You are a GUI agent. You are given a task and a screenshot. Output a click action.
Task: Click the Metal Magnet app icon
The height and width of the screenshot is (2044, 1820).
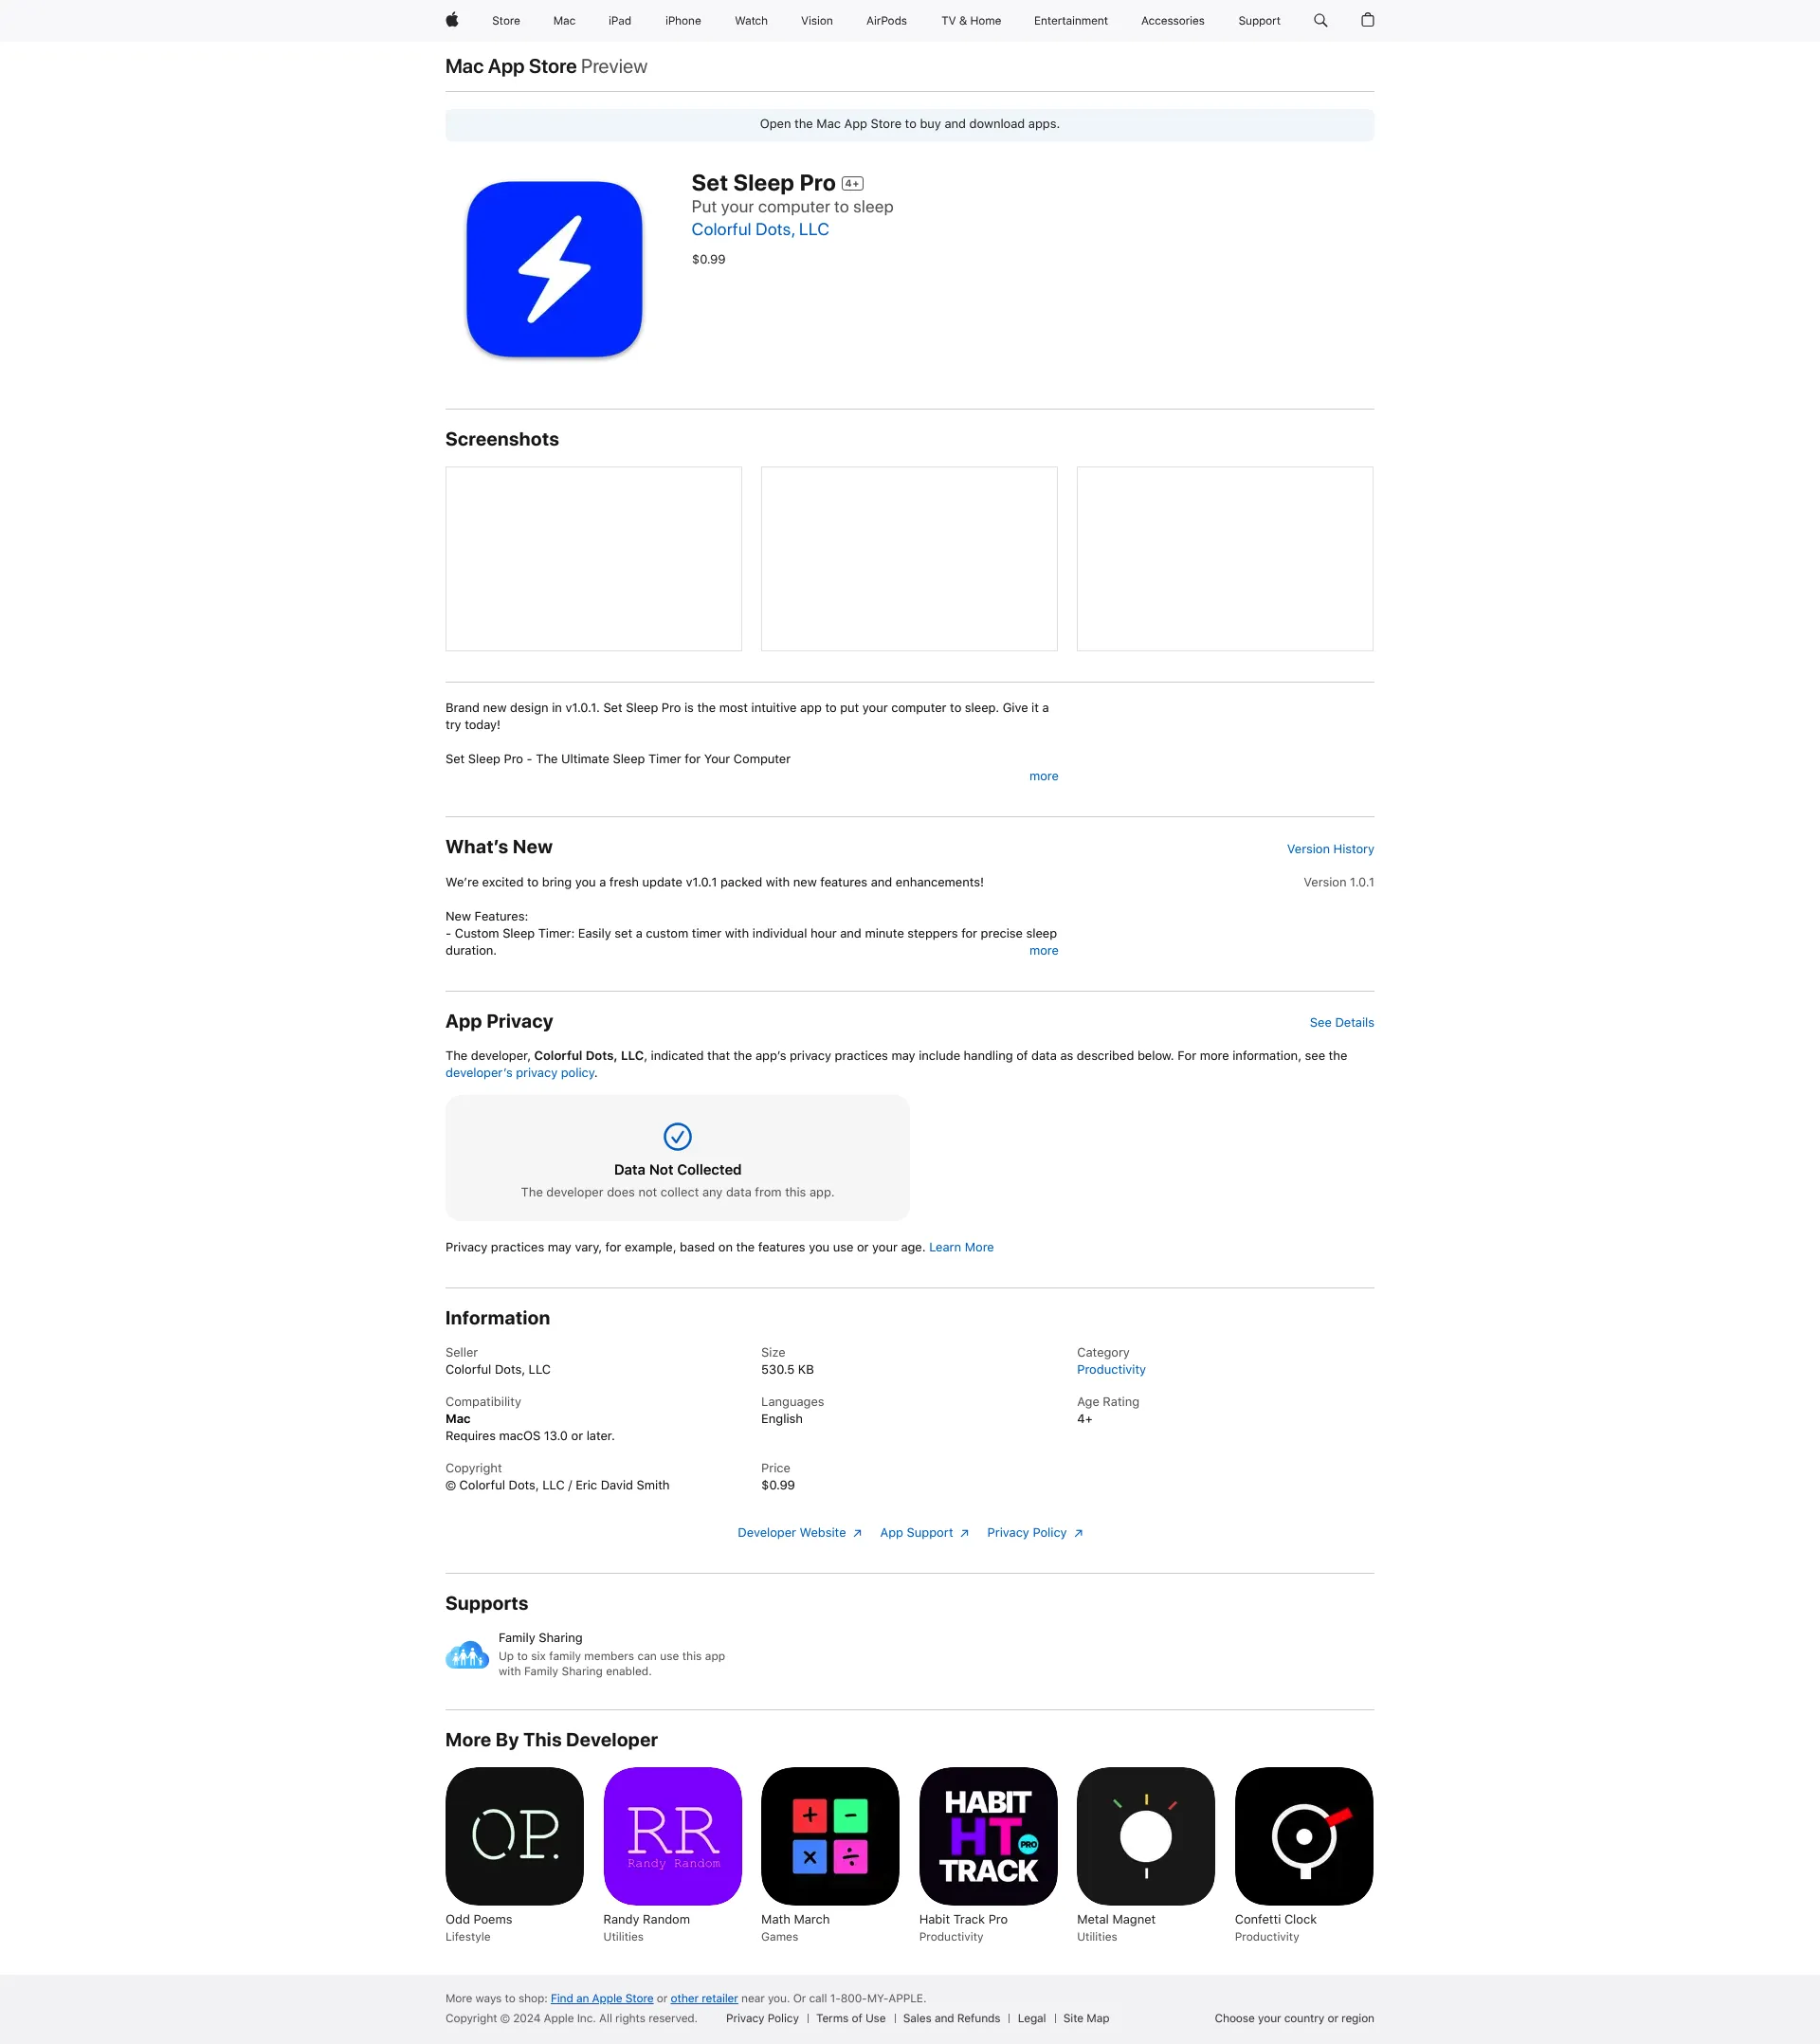pyautogui.click(x=1145, y=1836)
